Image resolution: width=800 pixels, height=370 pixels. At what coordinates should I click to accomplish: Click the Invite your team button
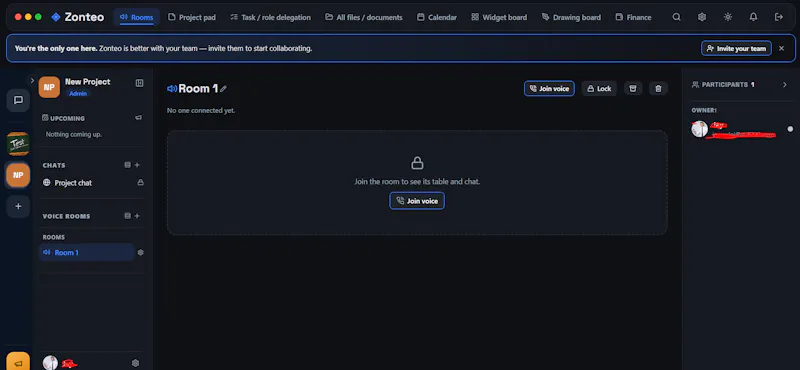[x=736, y=48]
